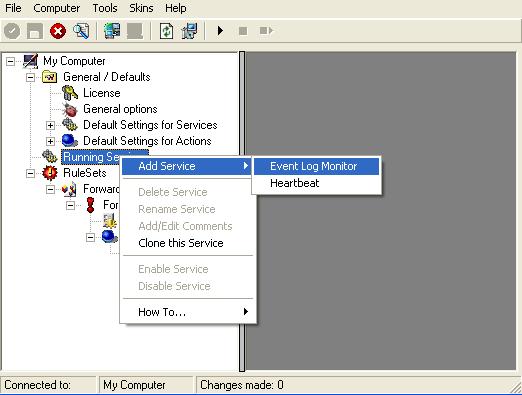Click the General options ladybug icon
522x395 pixels.
tap(70, 109)
